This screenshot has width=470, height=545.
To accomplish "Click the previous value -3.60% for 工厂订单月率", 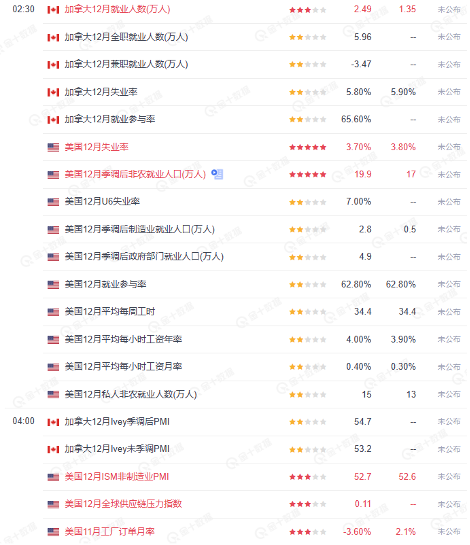I will (x=357, y=531).
